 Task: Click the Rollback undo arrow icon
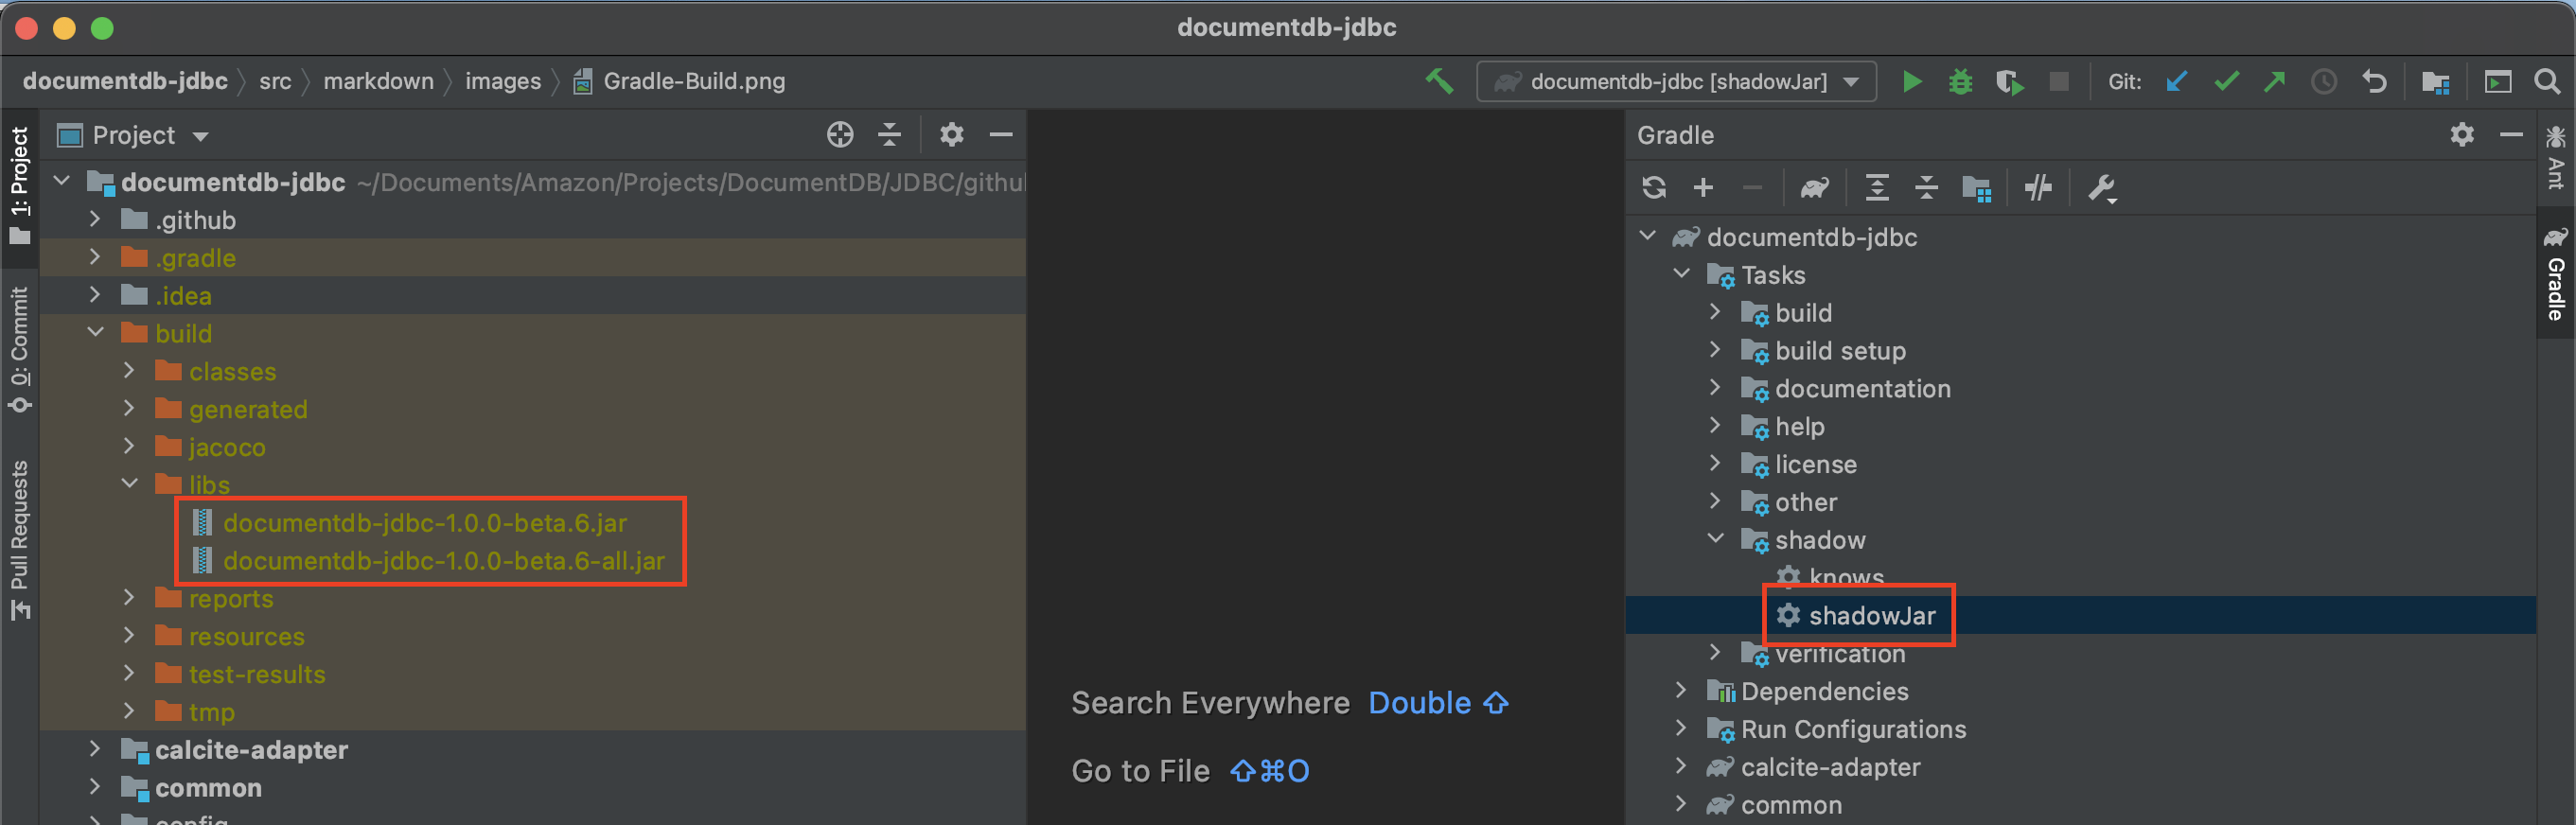2374,81
